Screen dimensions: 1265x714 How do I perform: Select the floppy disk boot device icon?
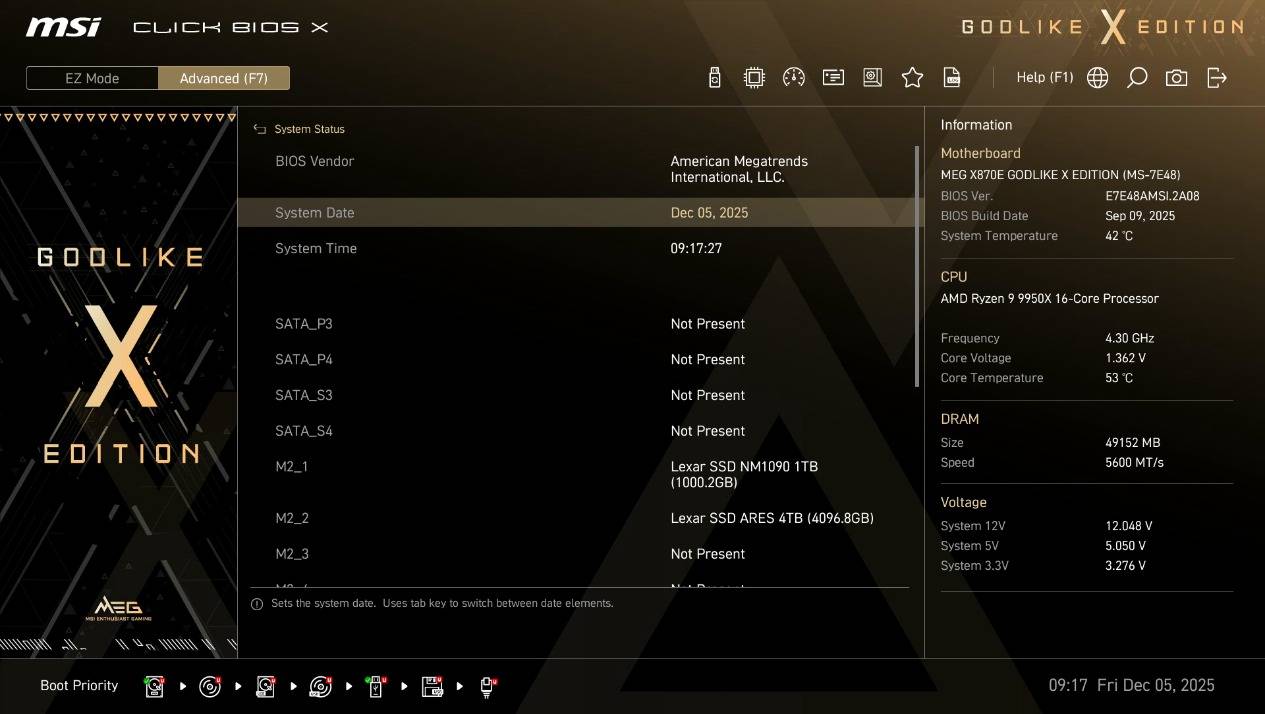[x=432, y=686]
